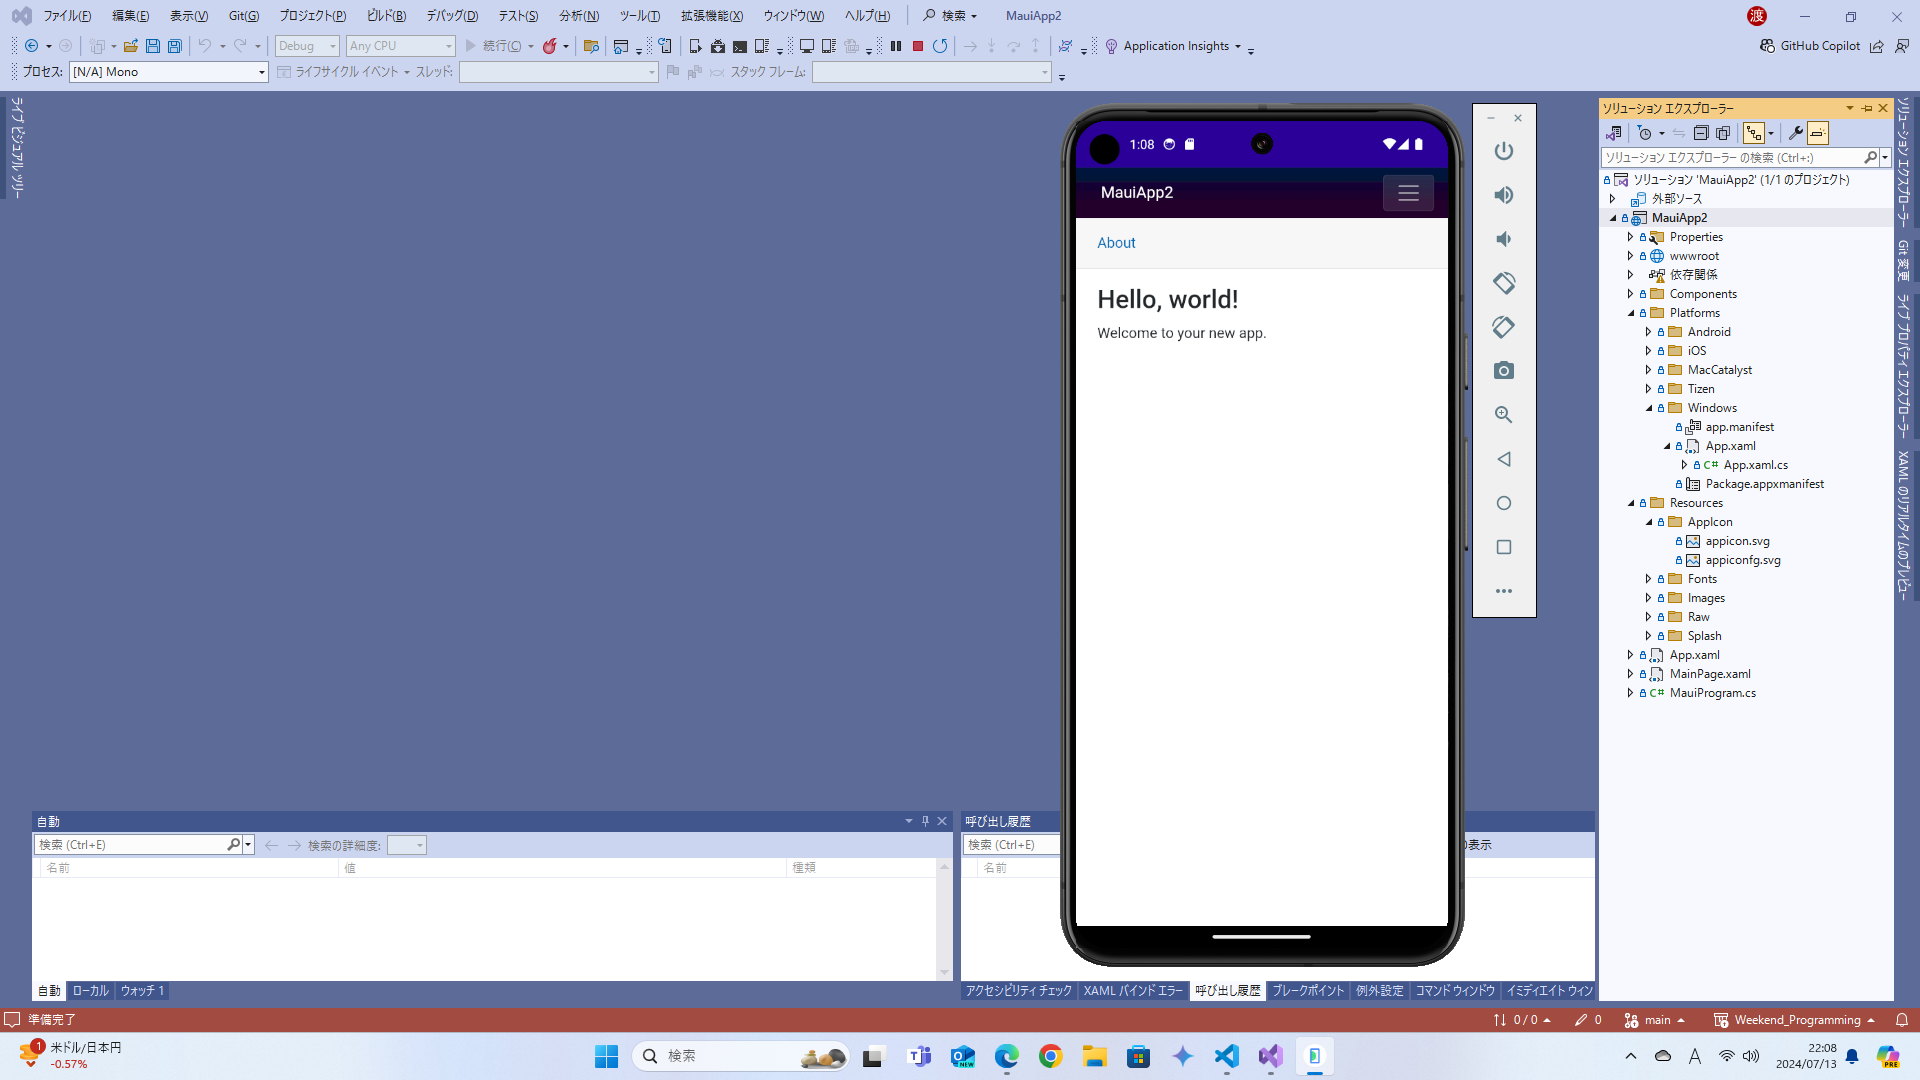Open the ファイル(F) menu
This screenshot has width=1920, height=1080.
tap(67, 16)
